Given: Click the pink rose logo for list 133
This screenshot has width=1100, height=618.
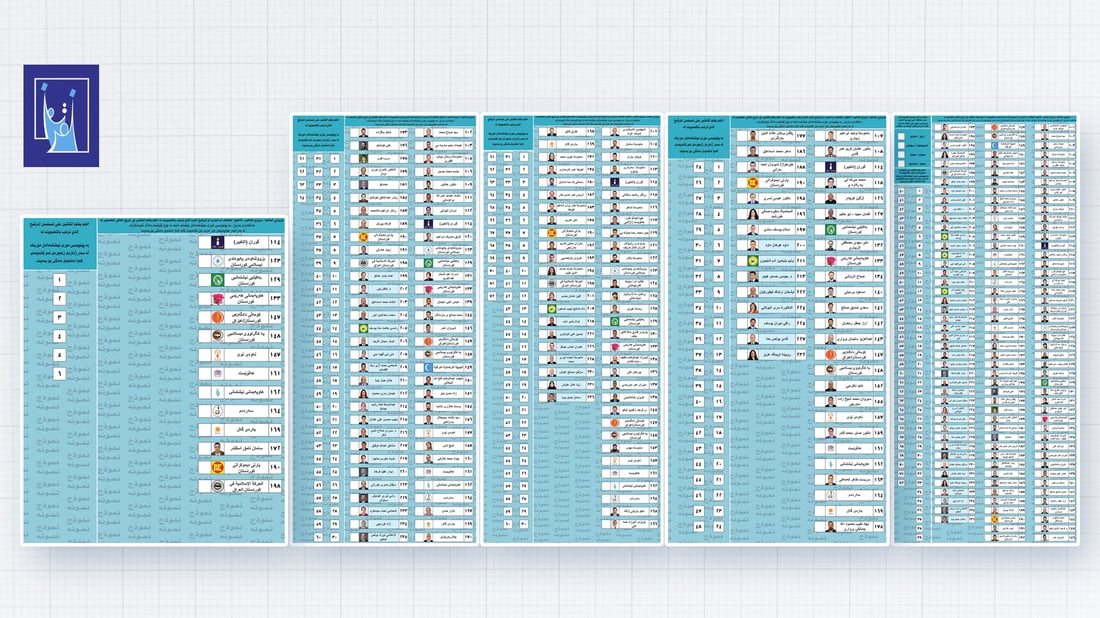Looking at the screenshot, I should tap(215, 298).
